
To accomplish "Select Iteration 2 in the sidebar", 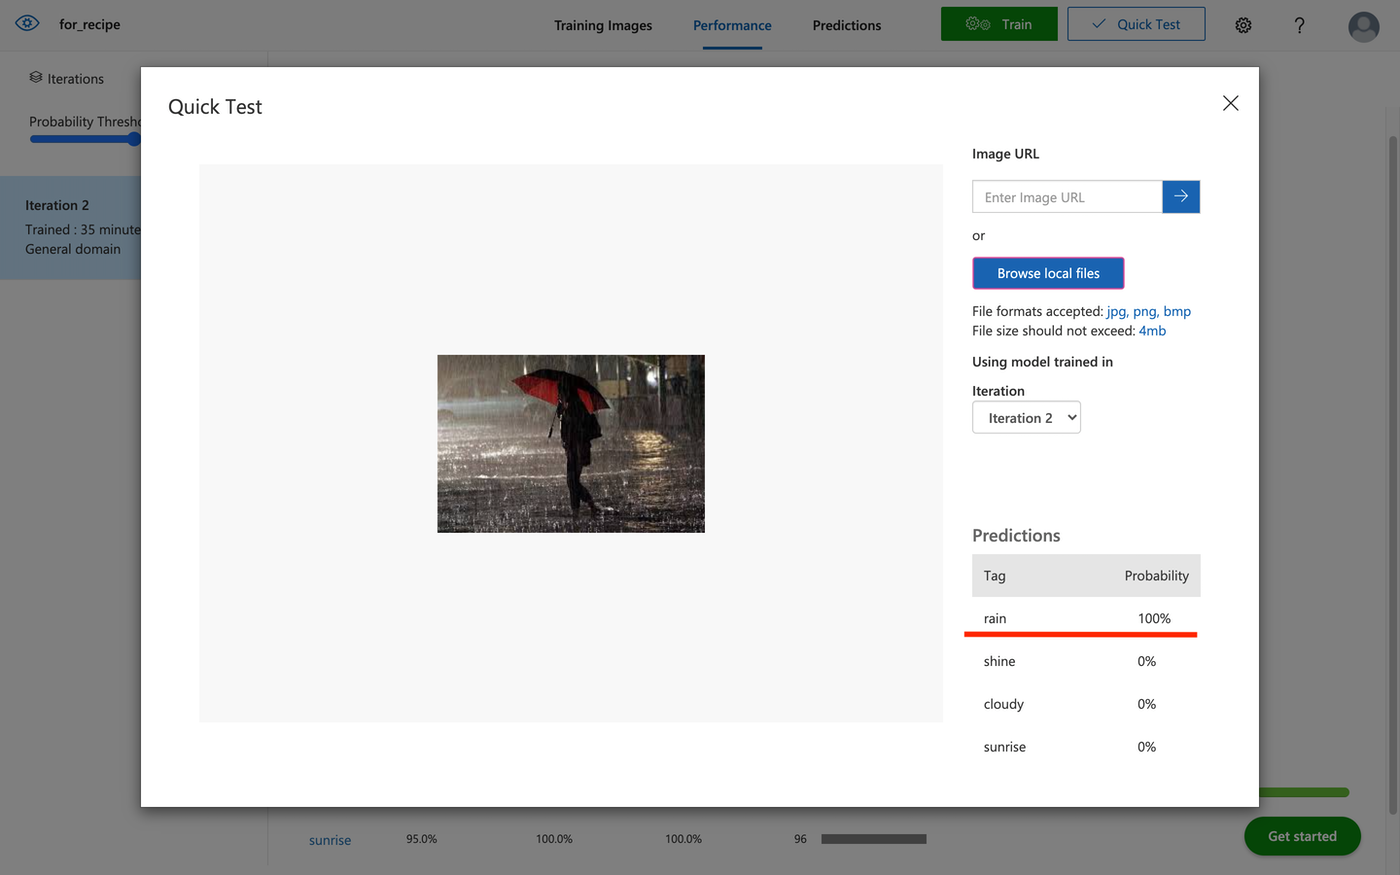I will pyautogui.click(x=70, y=227).
